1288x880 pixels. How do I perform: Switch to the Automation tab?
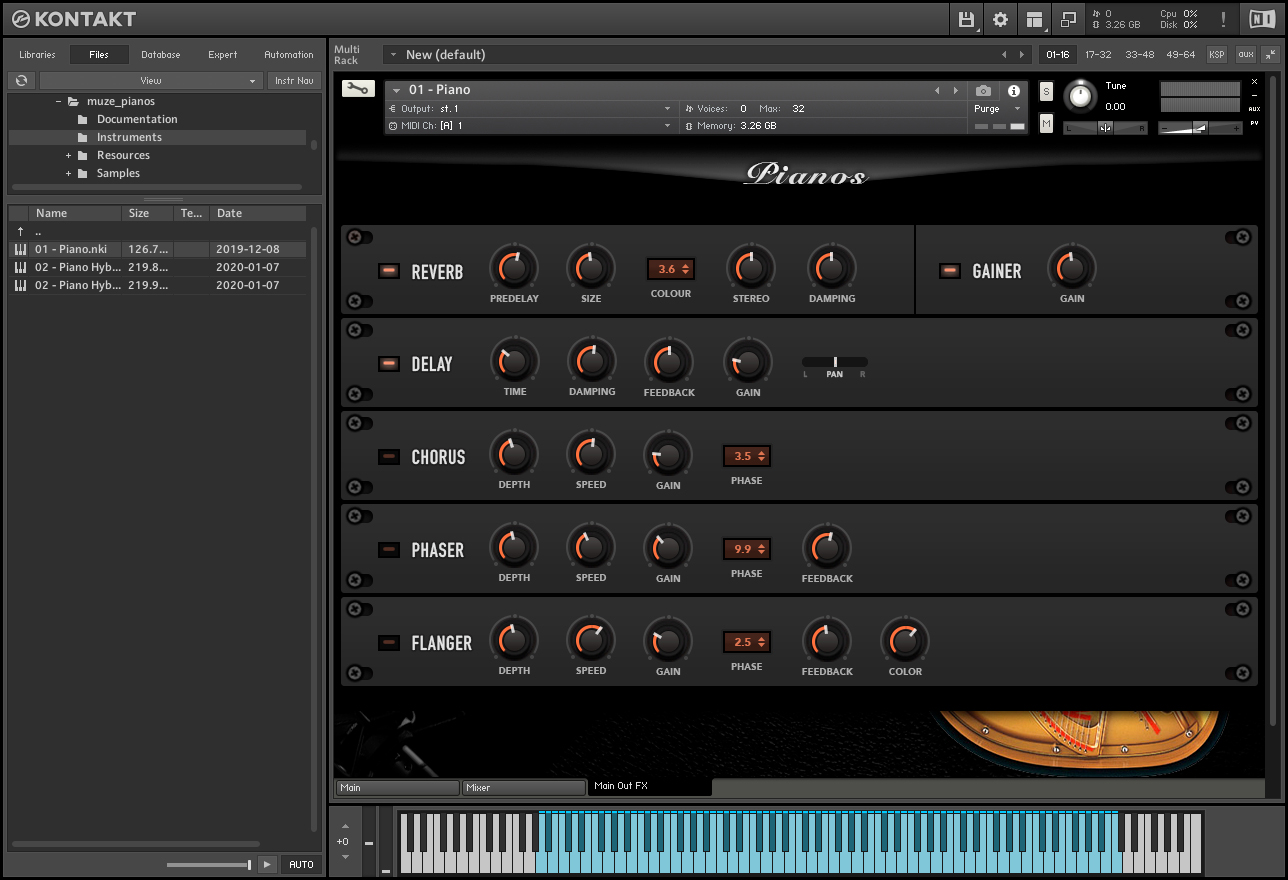pos(289,55)
